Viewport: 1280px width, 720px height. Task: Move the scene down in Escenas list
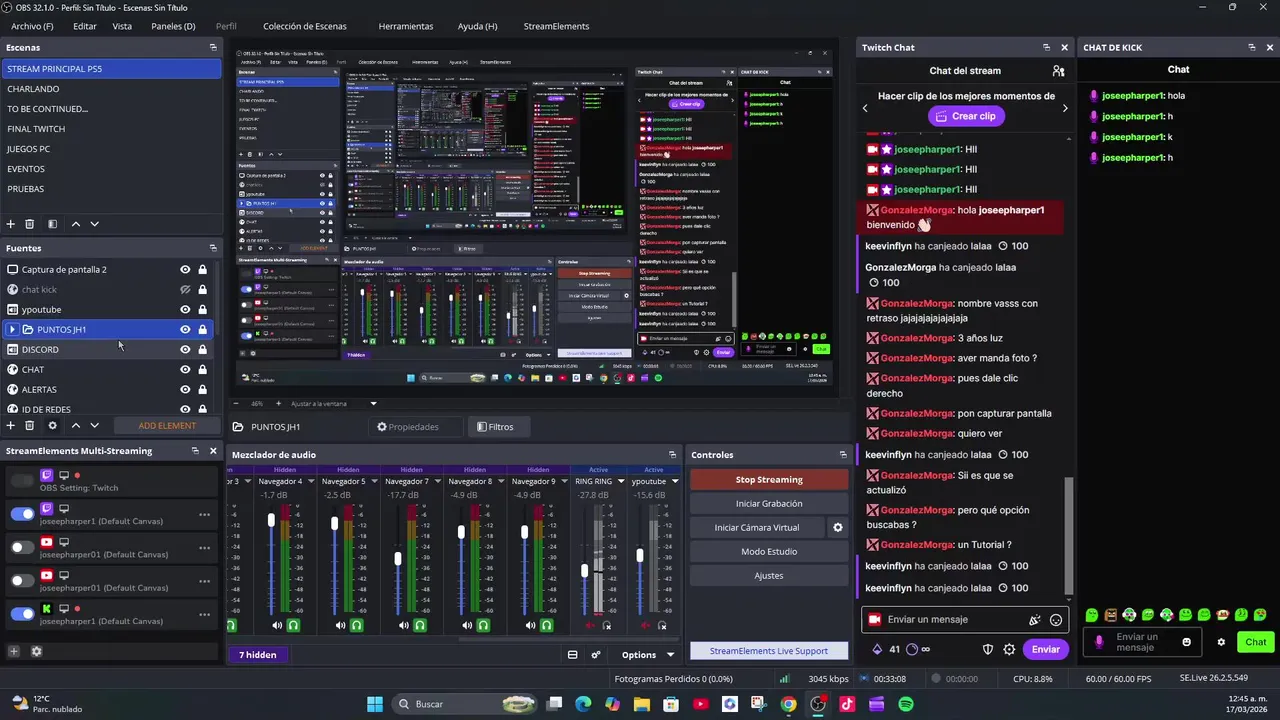tap(94, 224)
